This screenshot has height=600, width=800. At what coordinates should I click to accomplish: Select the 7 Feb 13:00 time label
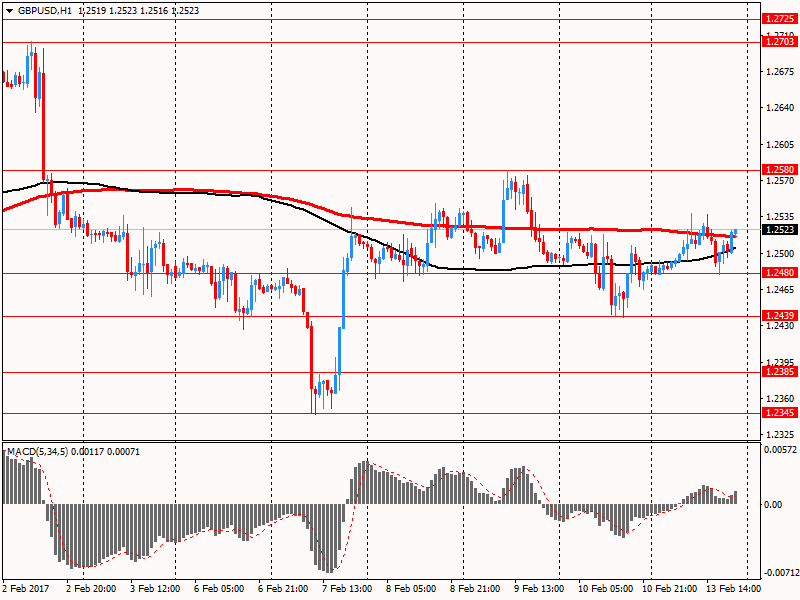pyautogui.click(x=347, y=590)
